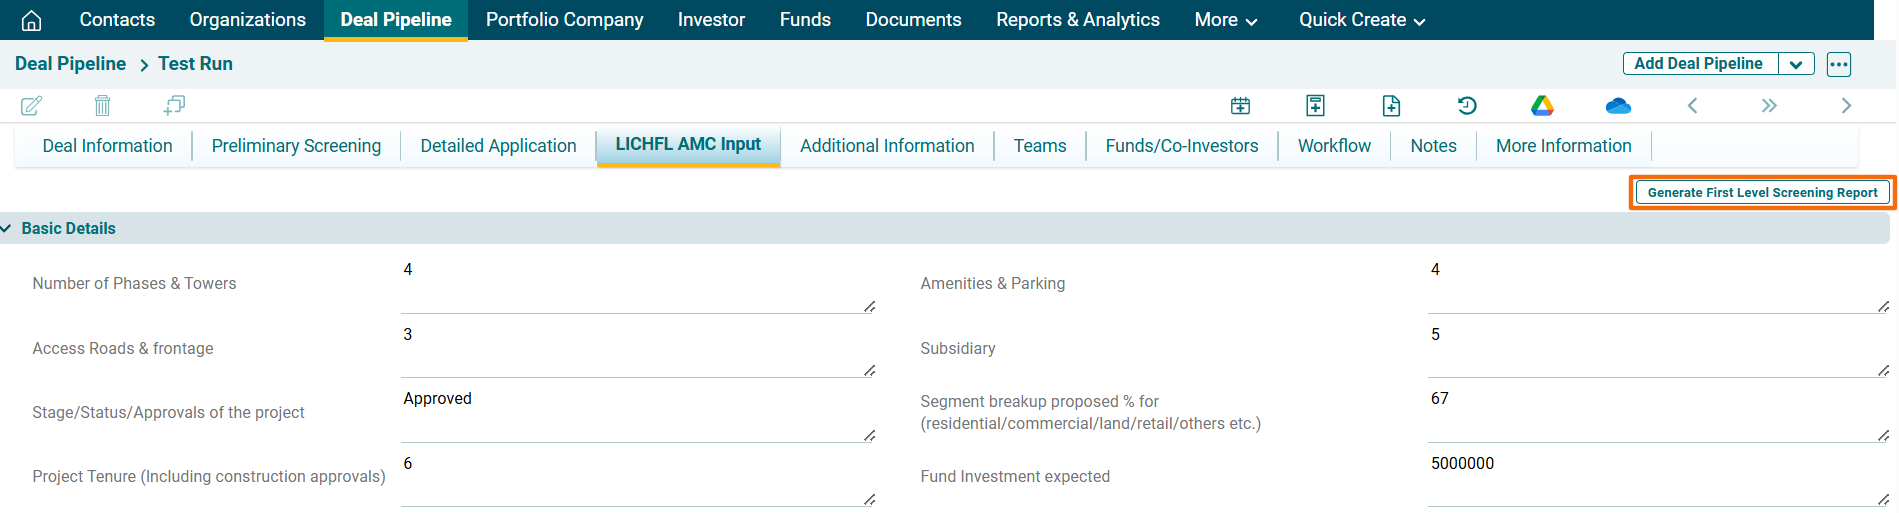Click Generate First Level Screening Report button
Viewport: 1899px width, 513px height.
tap(1762, 192)
